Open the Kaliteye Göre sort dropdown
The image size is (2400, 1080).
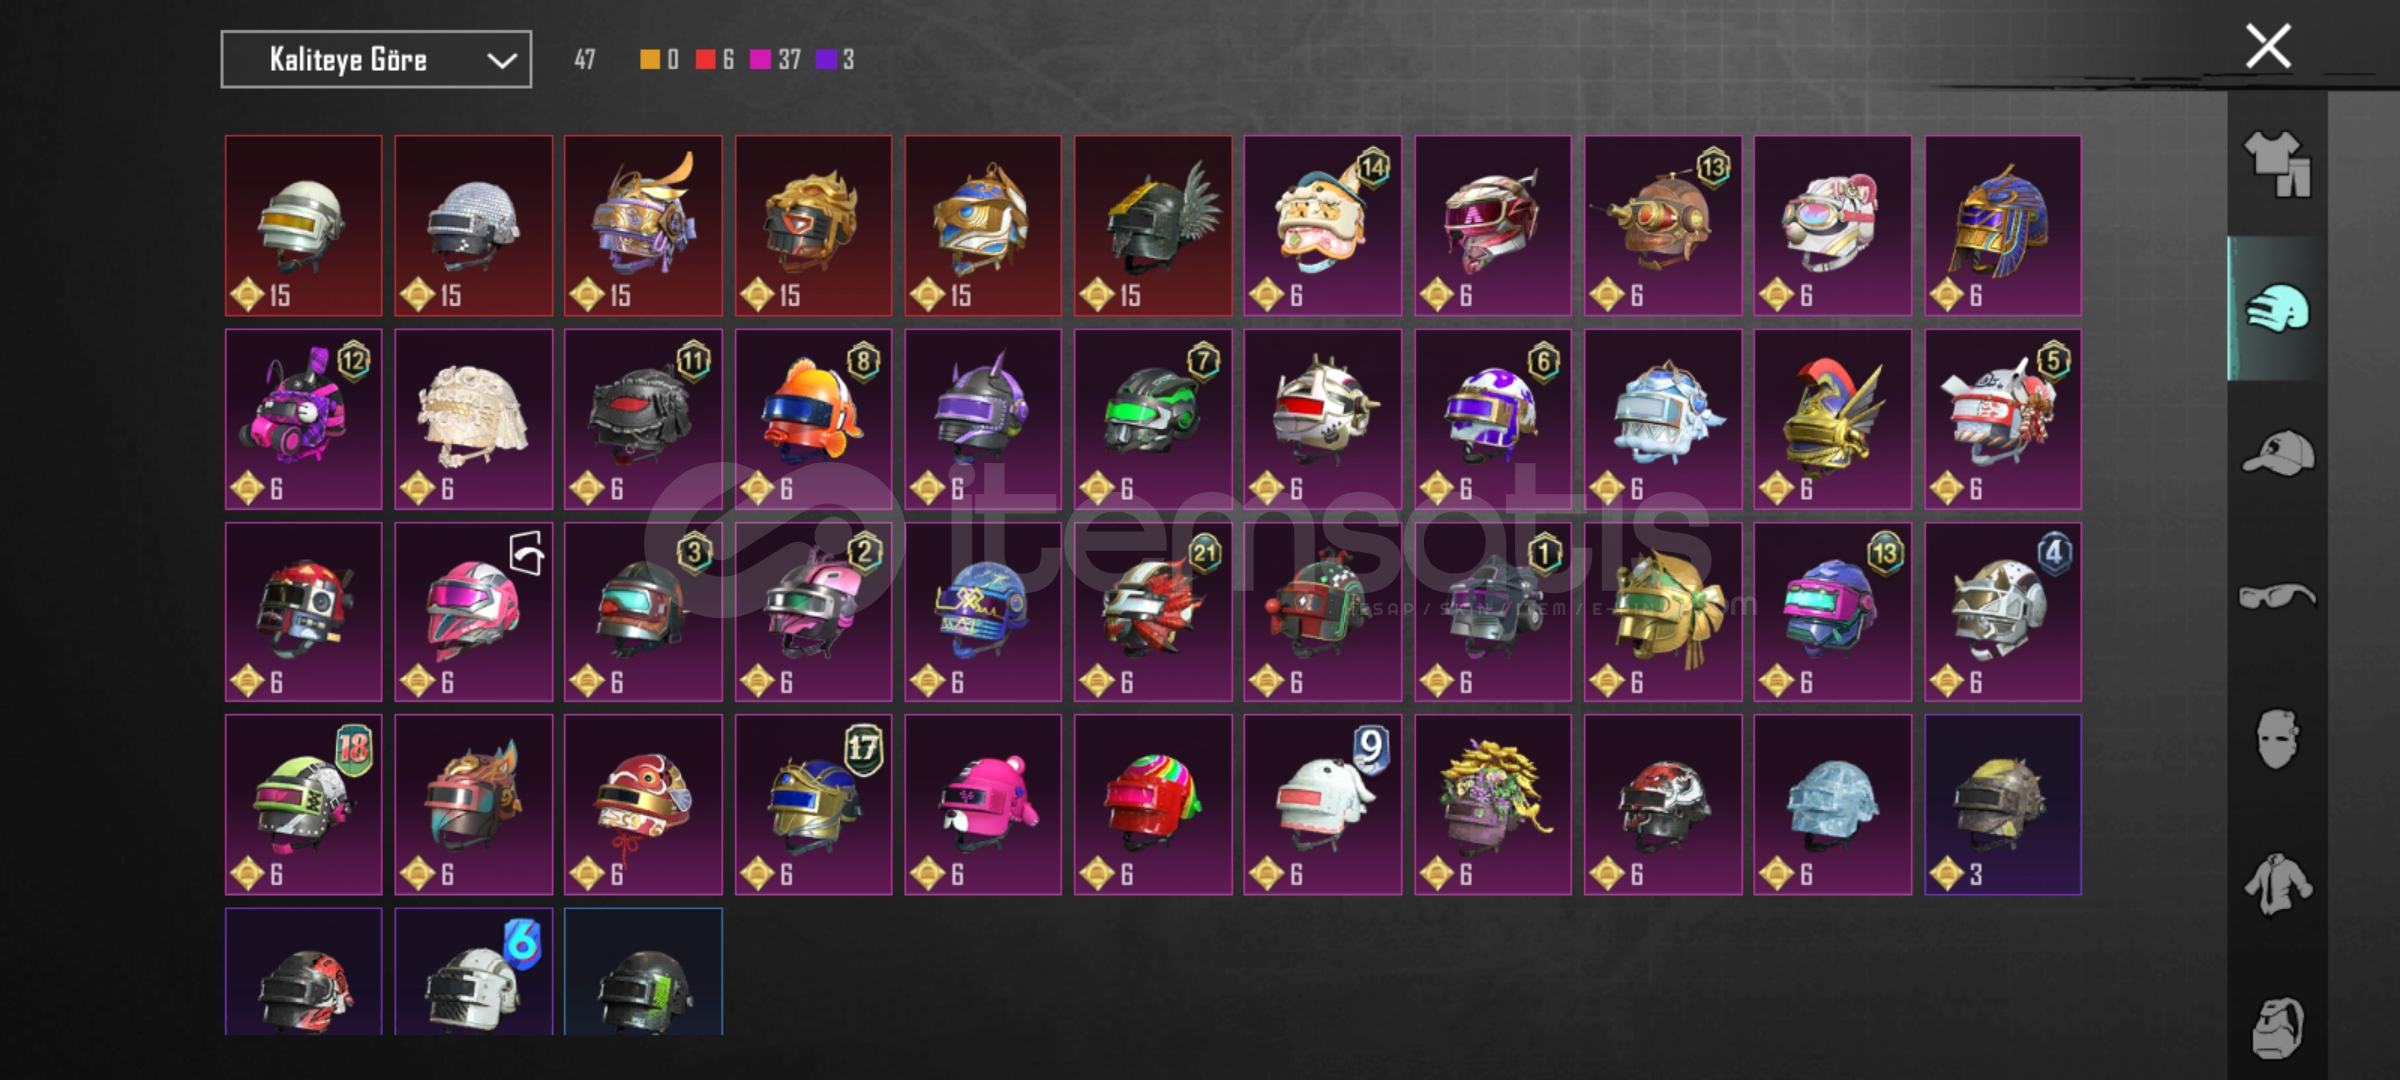[x=376, y=60]
